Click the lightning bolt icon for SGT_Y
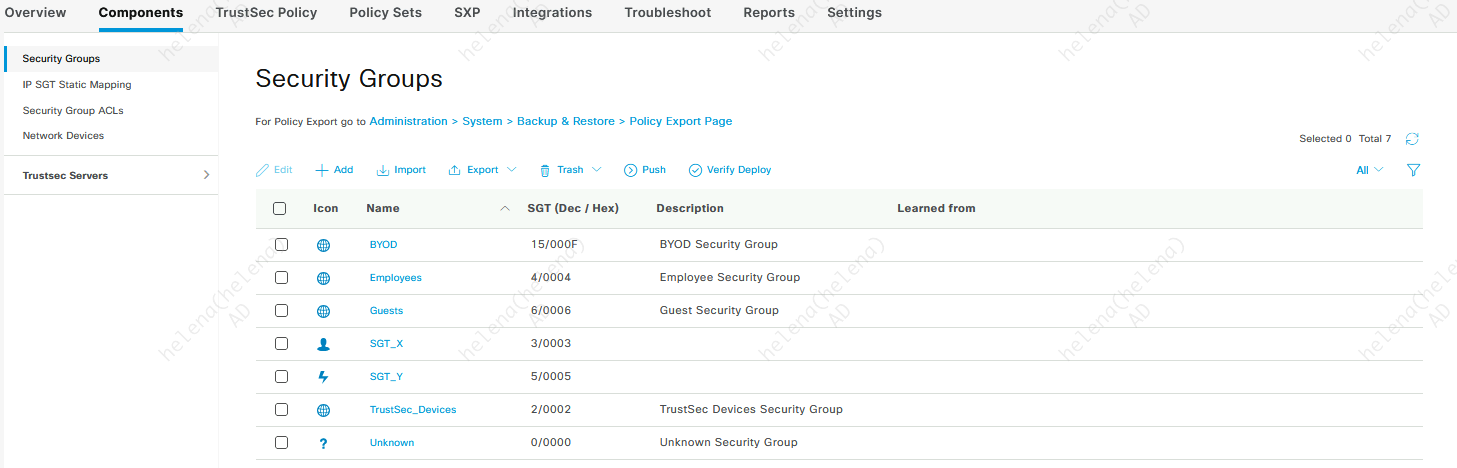The height and width of the screenshot is (468, 1457). [323, 377]
